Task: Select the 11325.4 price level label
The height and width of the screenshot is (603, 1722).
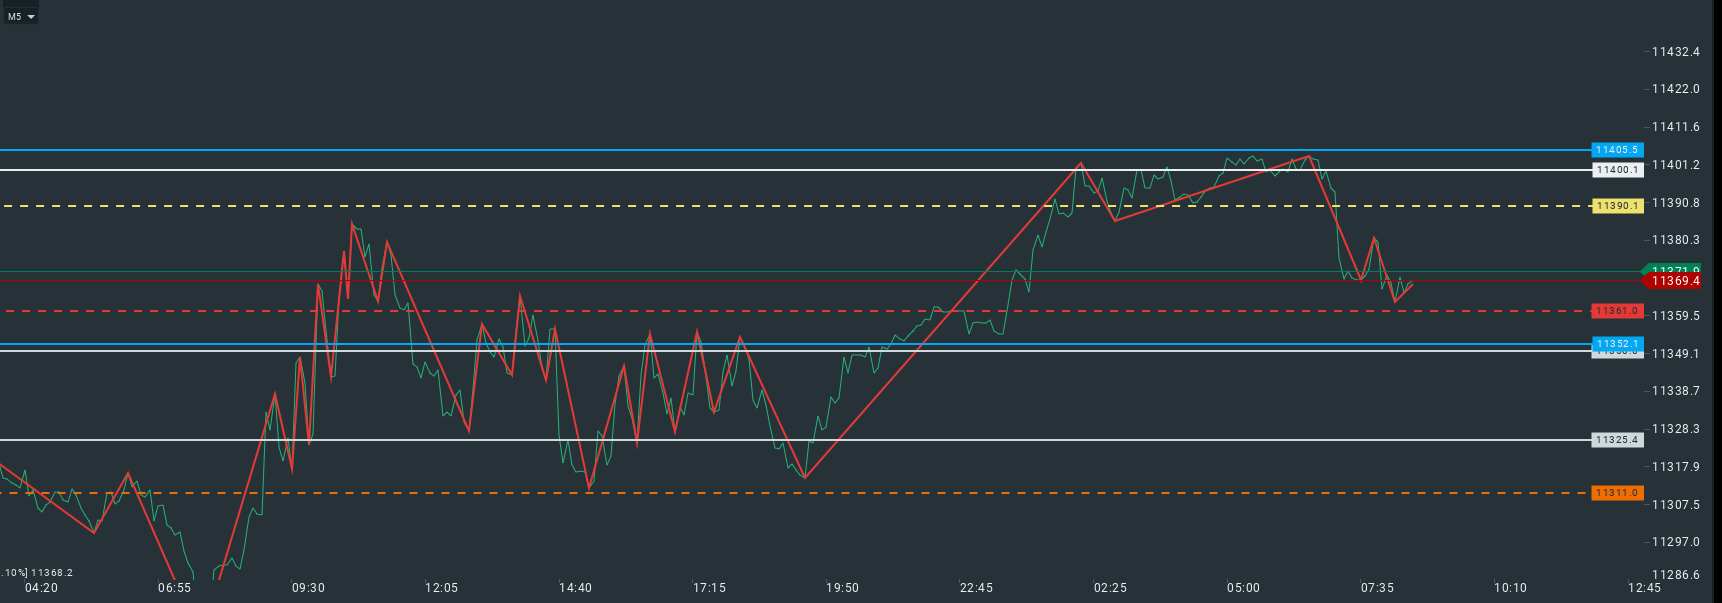Action: [1616, 440]
